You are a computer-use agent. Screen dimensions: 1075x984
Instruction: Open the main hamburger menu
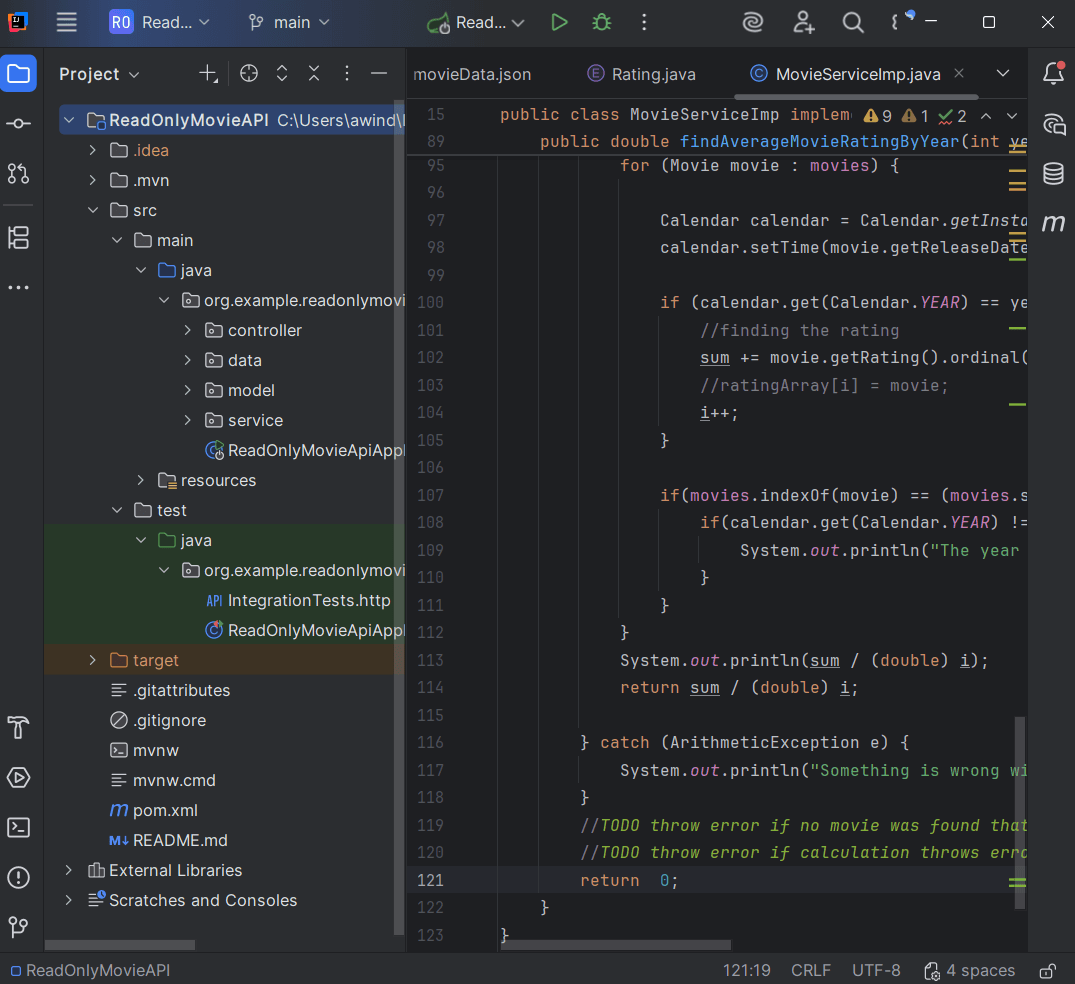click(67, 23)
